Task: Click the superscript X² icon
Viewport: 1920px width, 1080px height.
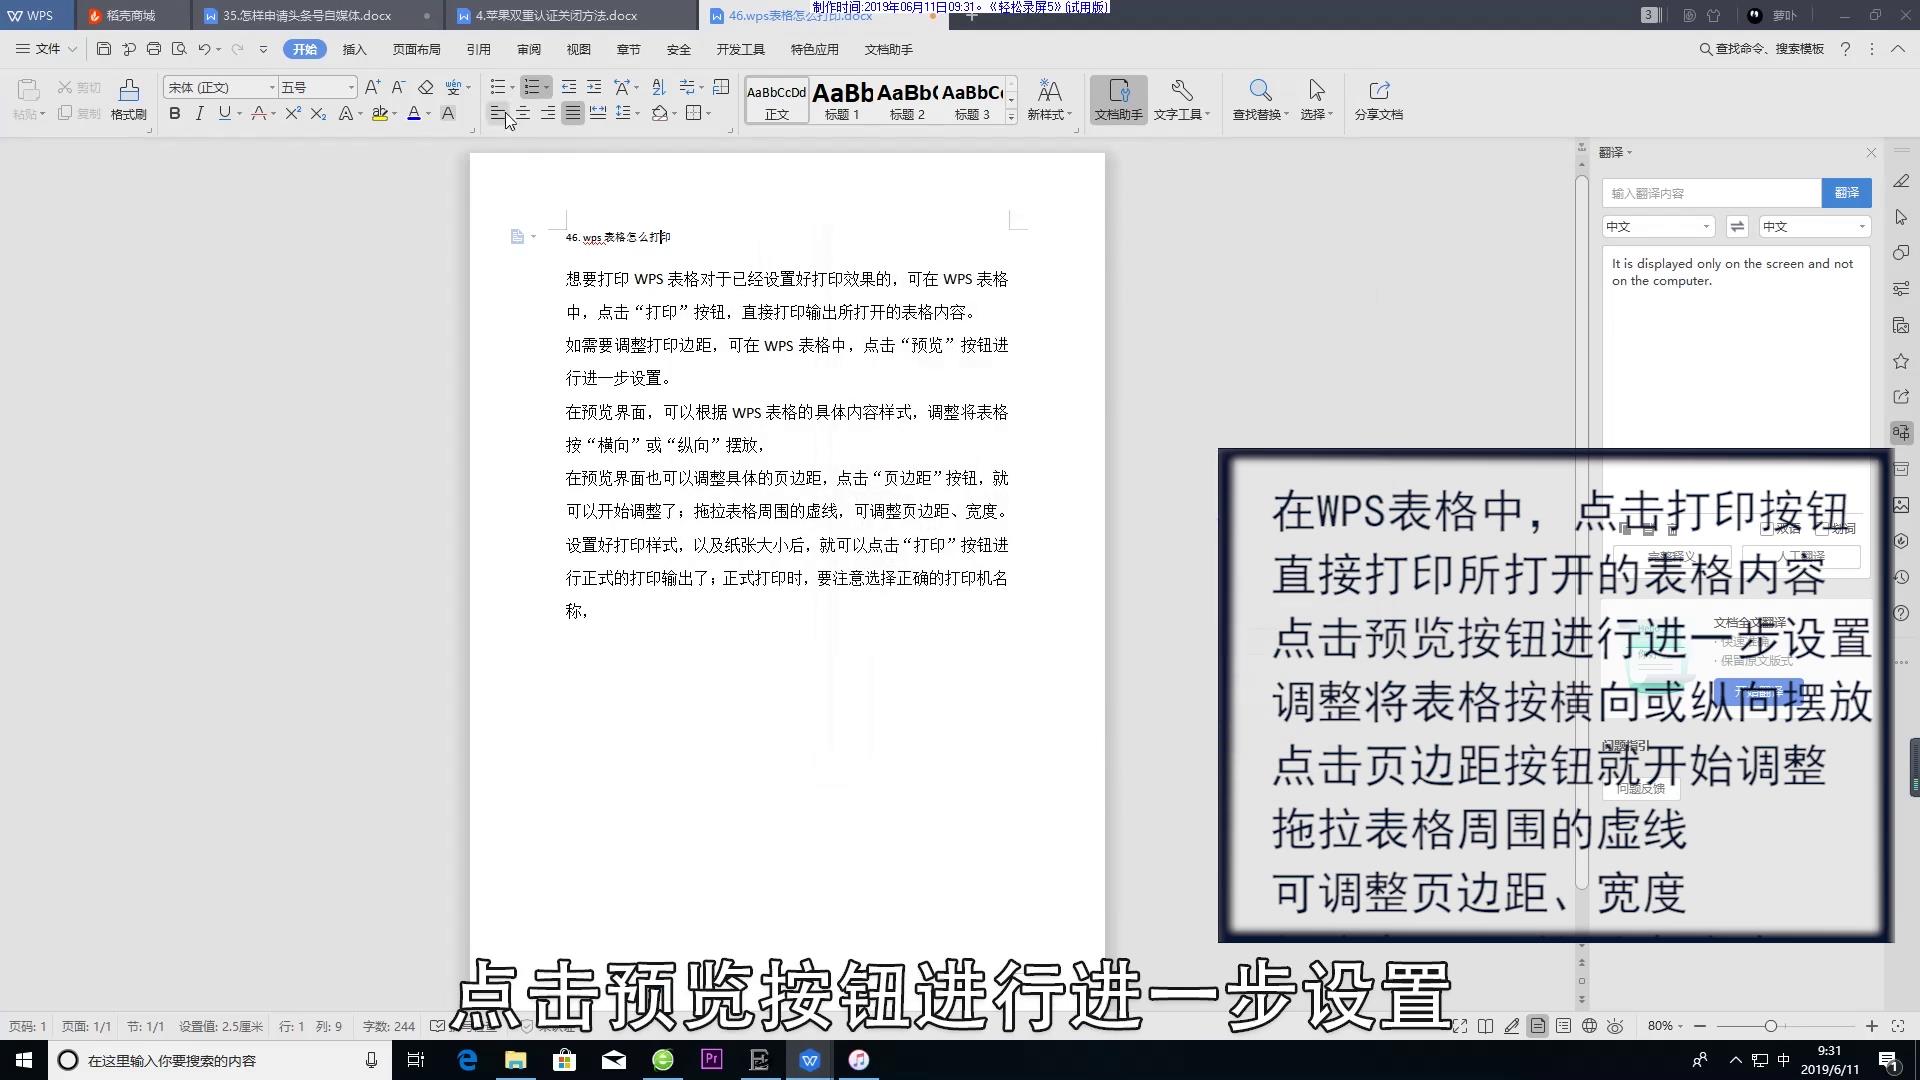Action: [x=292, y=114]
